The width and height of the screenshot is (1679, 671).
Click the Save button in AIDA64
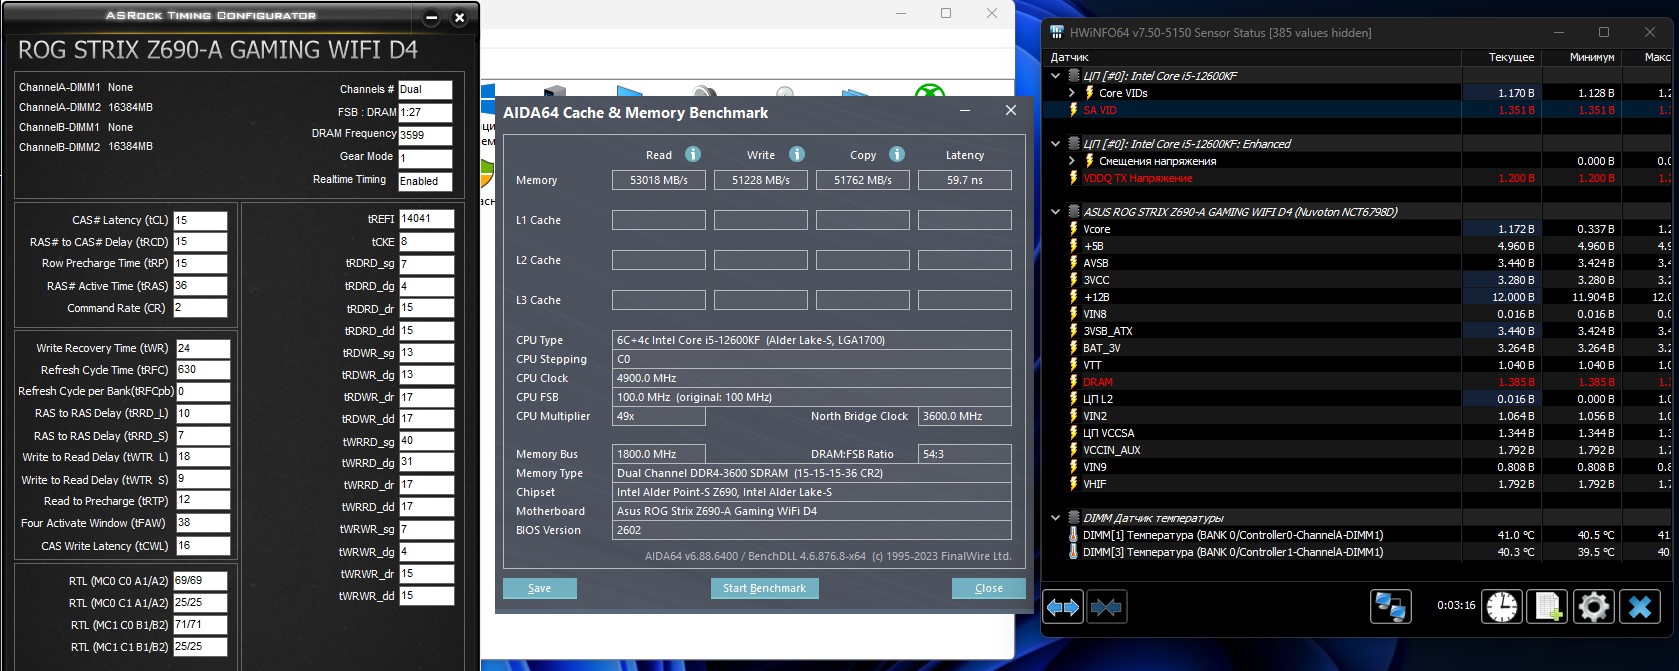tap(539, 588)
